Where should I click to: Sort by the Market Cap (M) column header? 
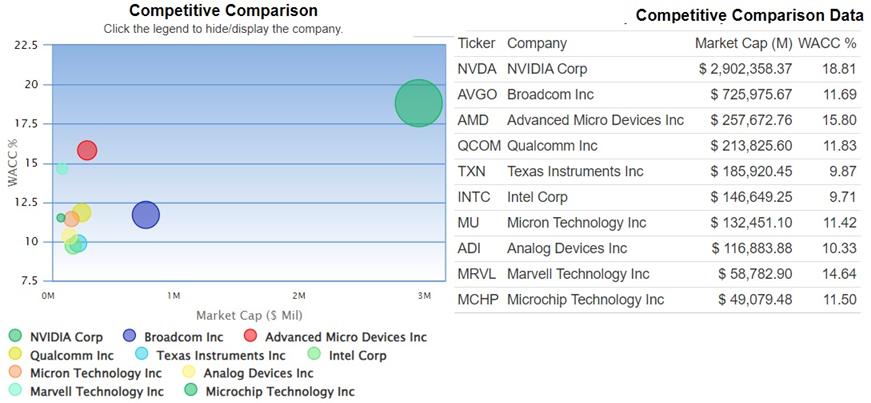pyautogui.click(x=742, y=44)
